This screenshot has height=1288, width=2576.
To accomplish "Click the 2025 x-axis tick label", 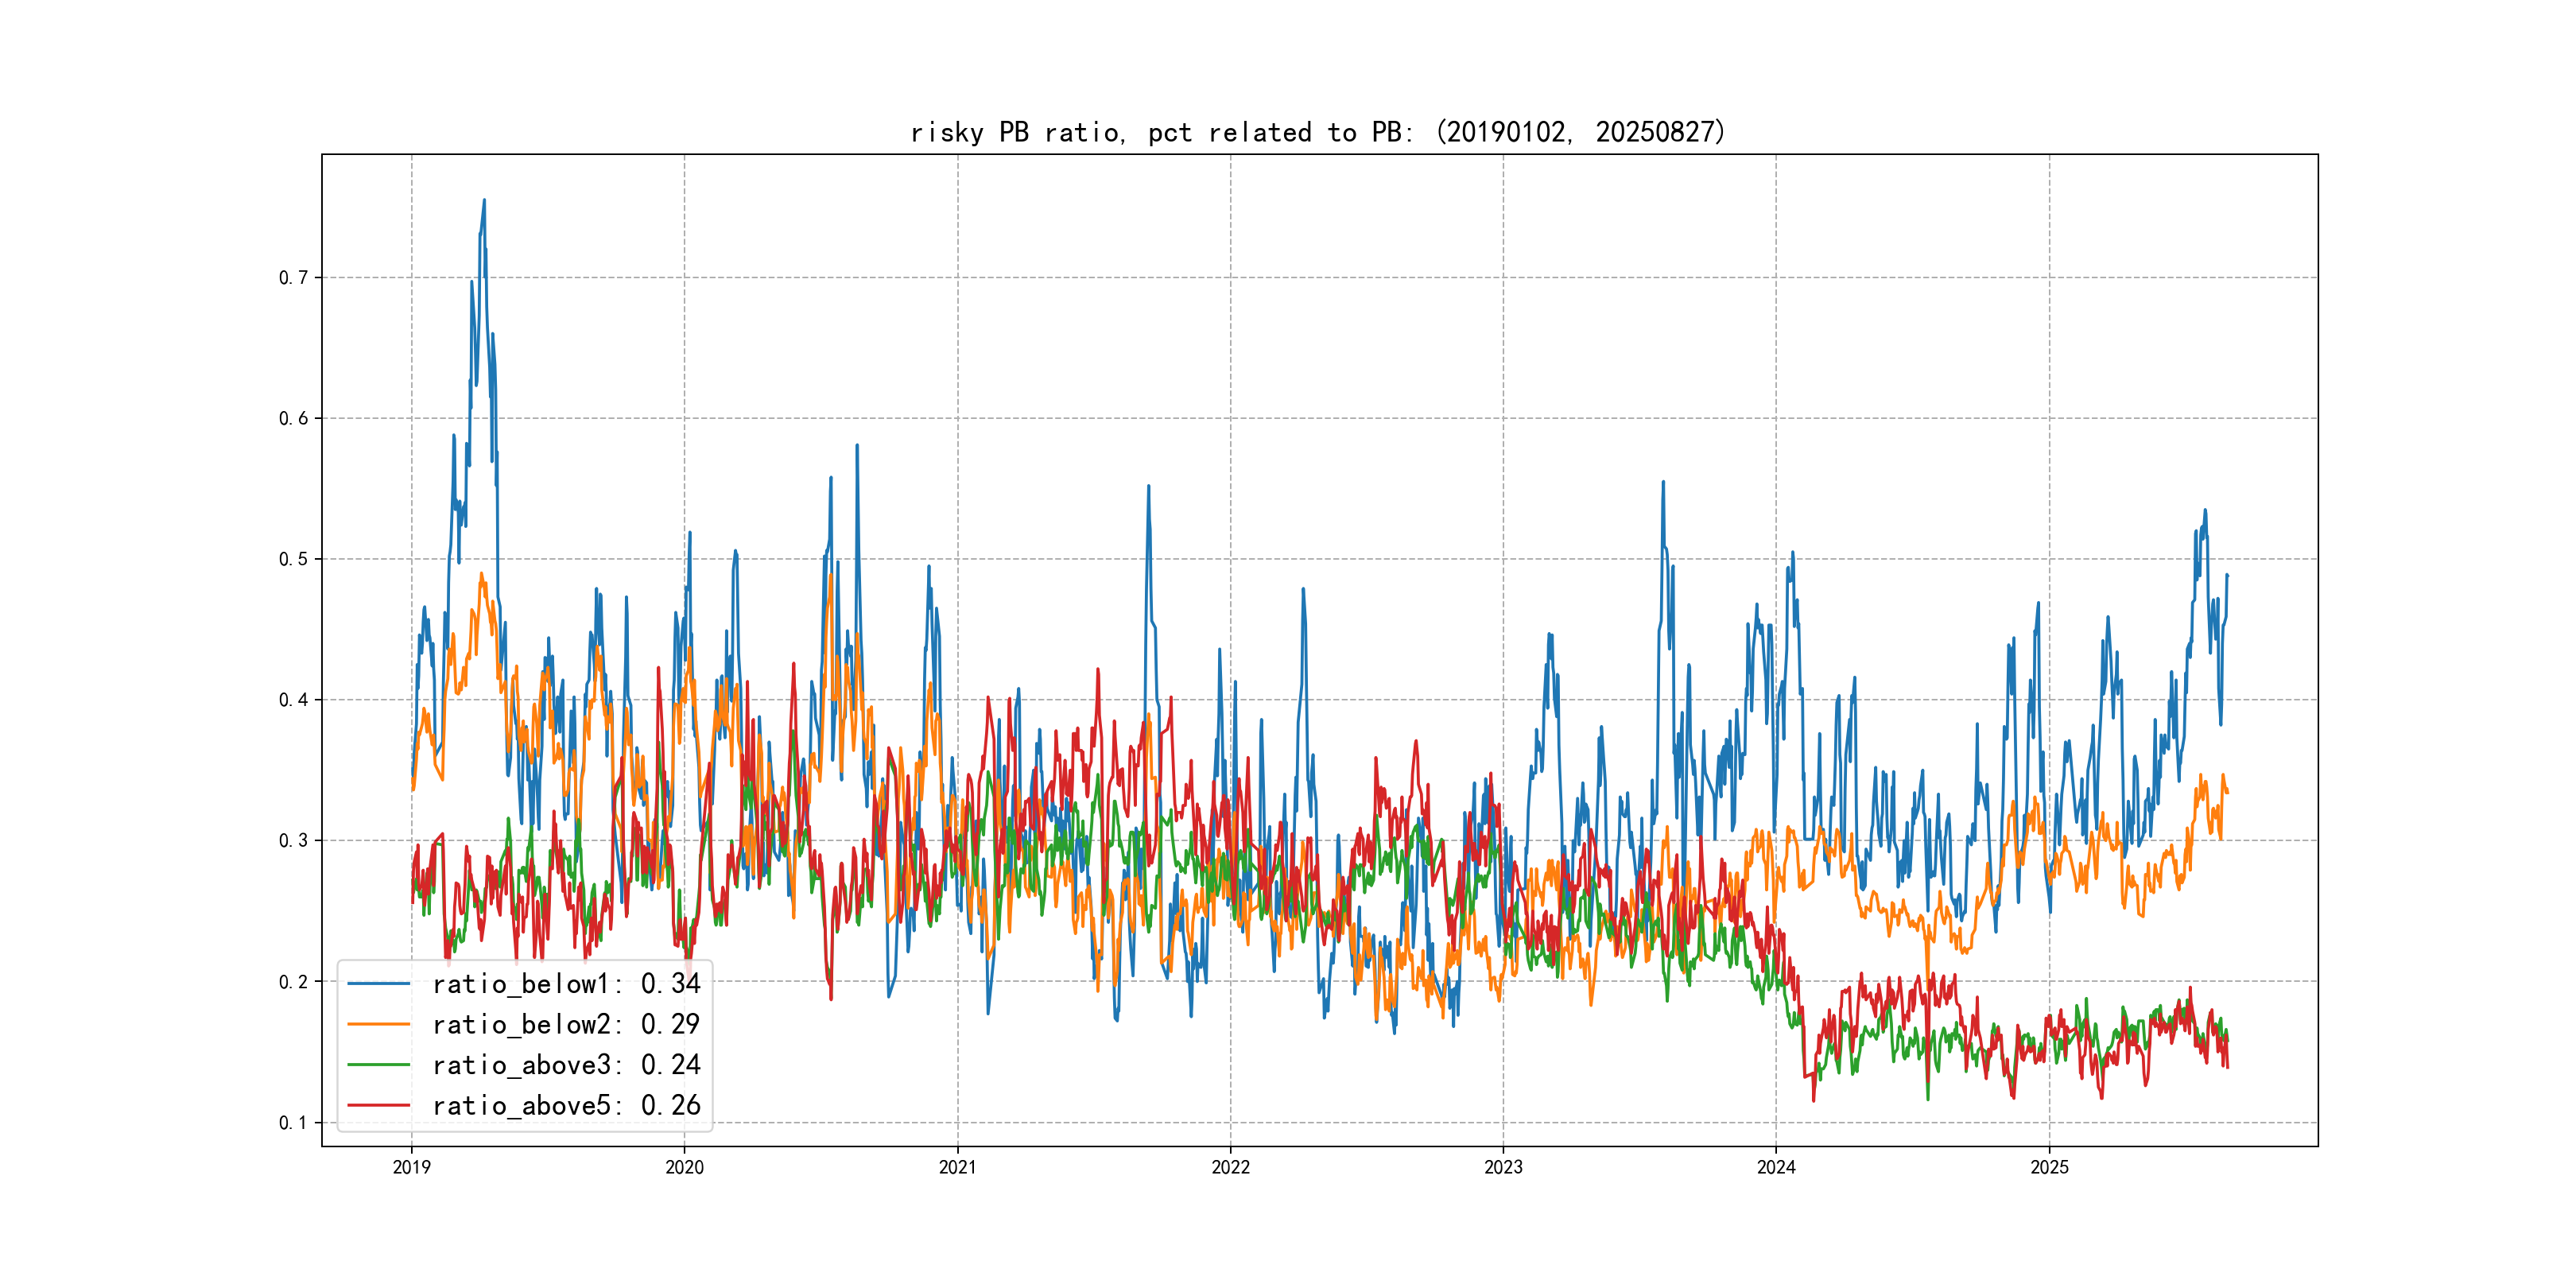I will (x=2049, y=1167).
